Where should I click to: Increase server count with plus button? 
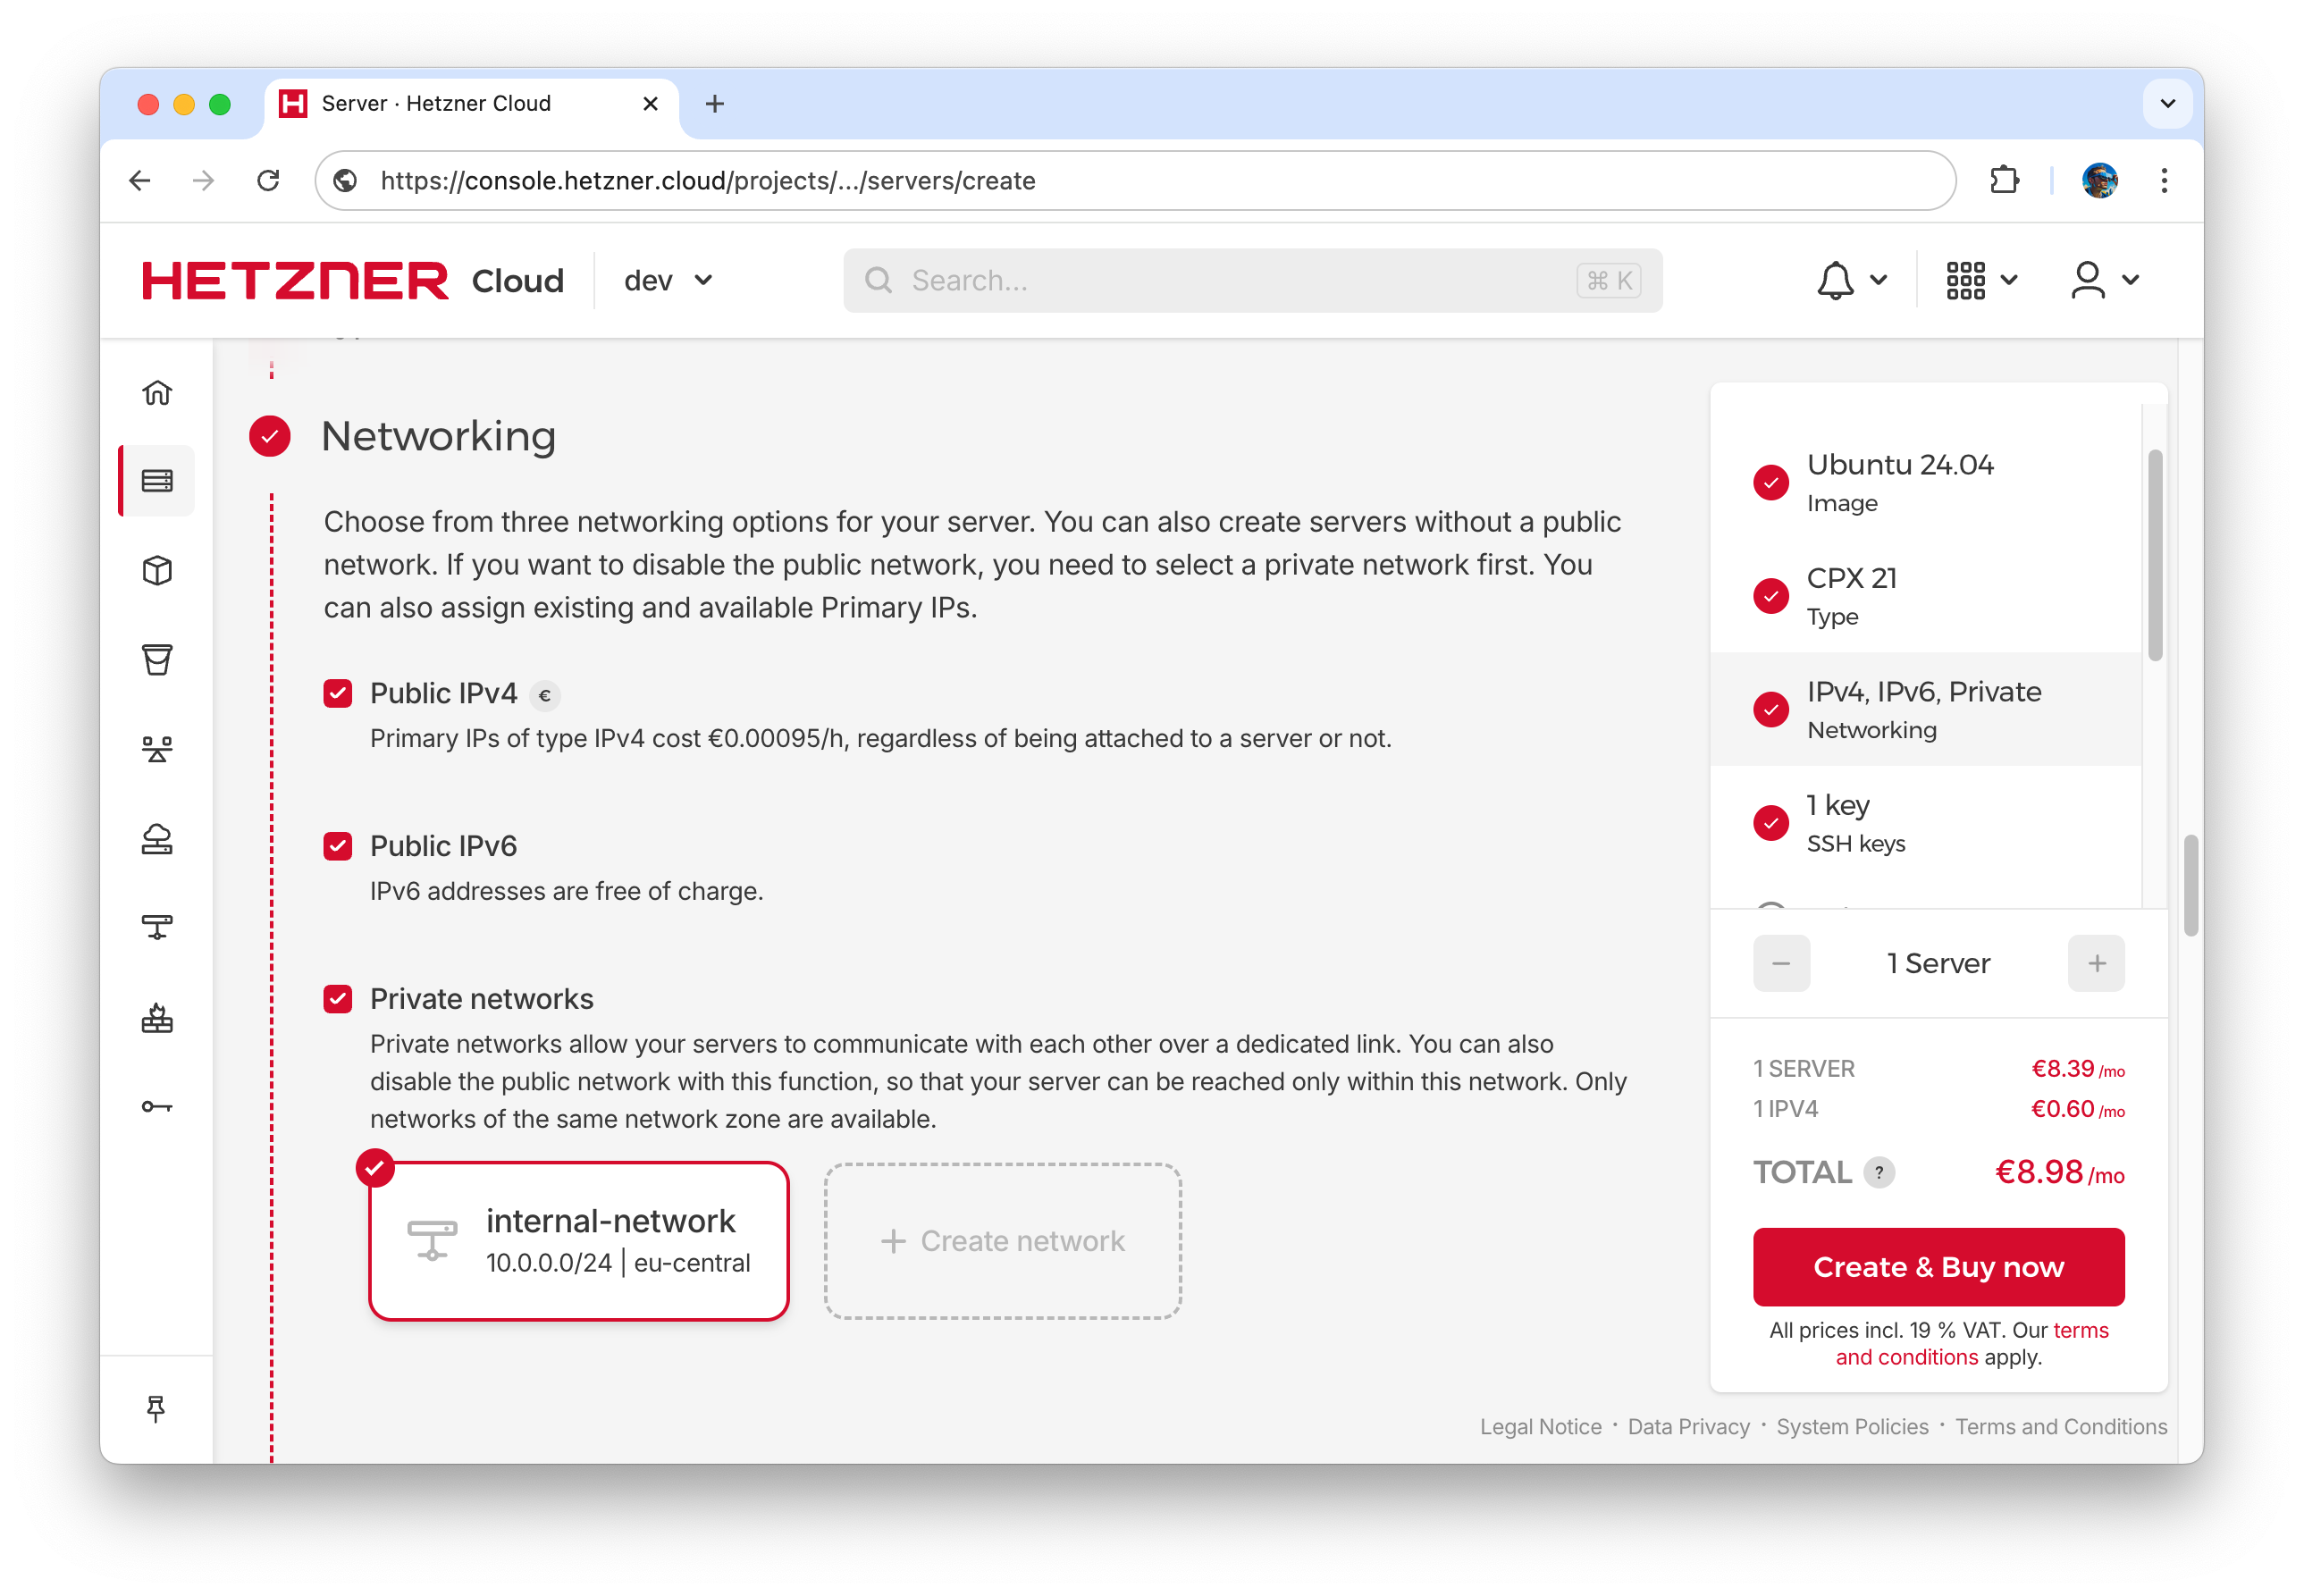pos(2096,963)
